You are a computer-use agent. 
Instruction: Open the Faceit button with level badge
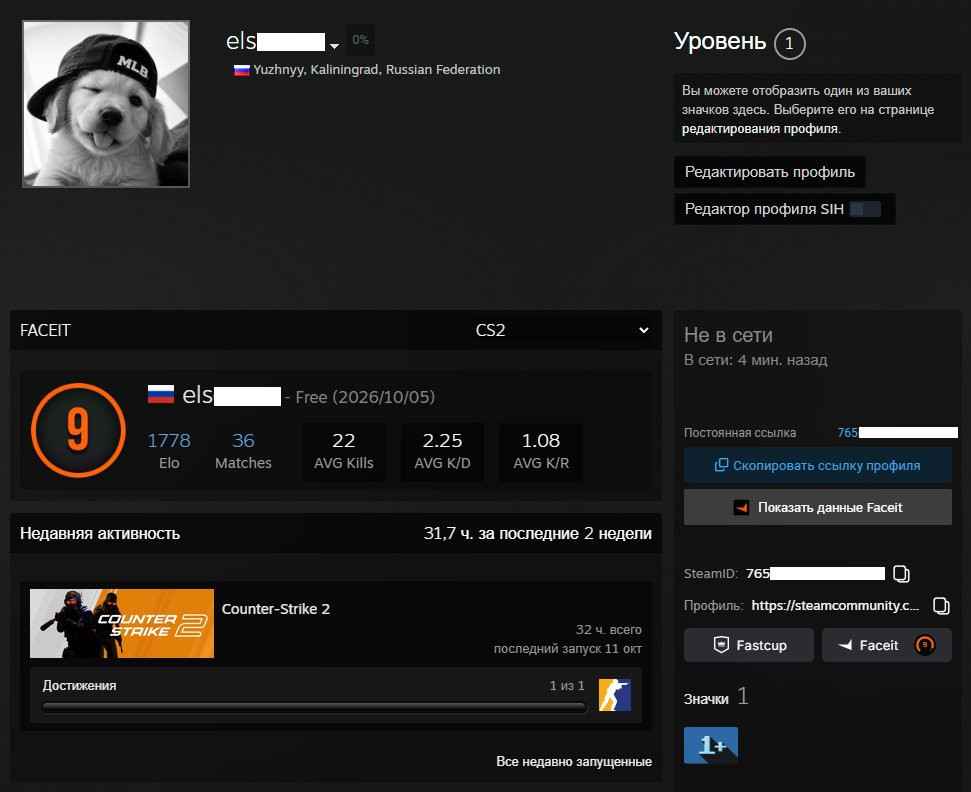click(886, 645)
